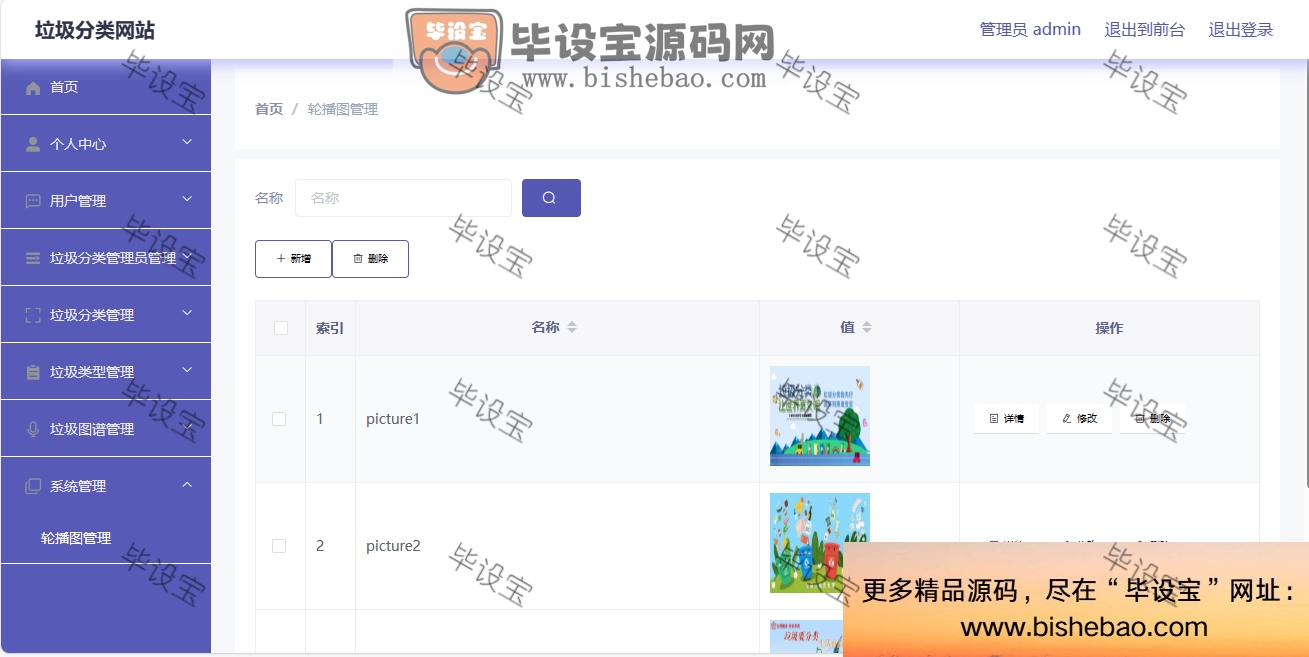Click the sort arrows in 值 column header

(867, 327)
